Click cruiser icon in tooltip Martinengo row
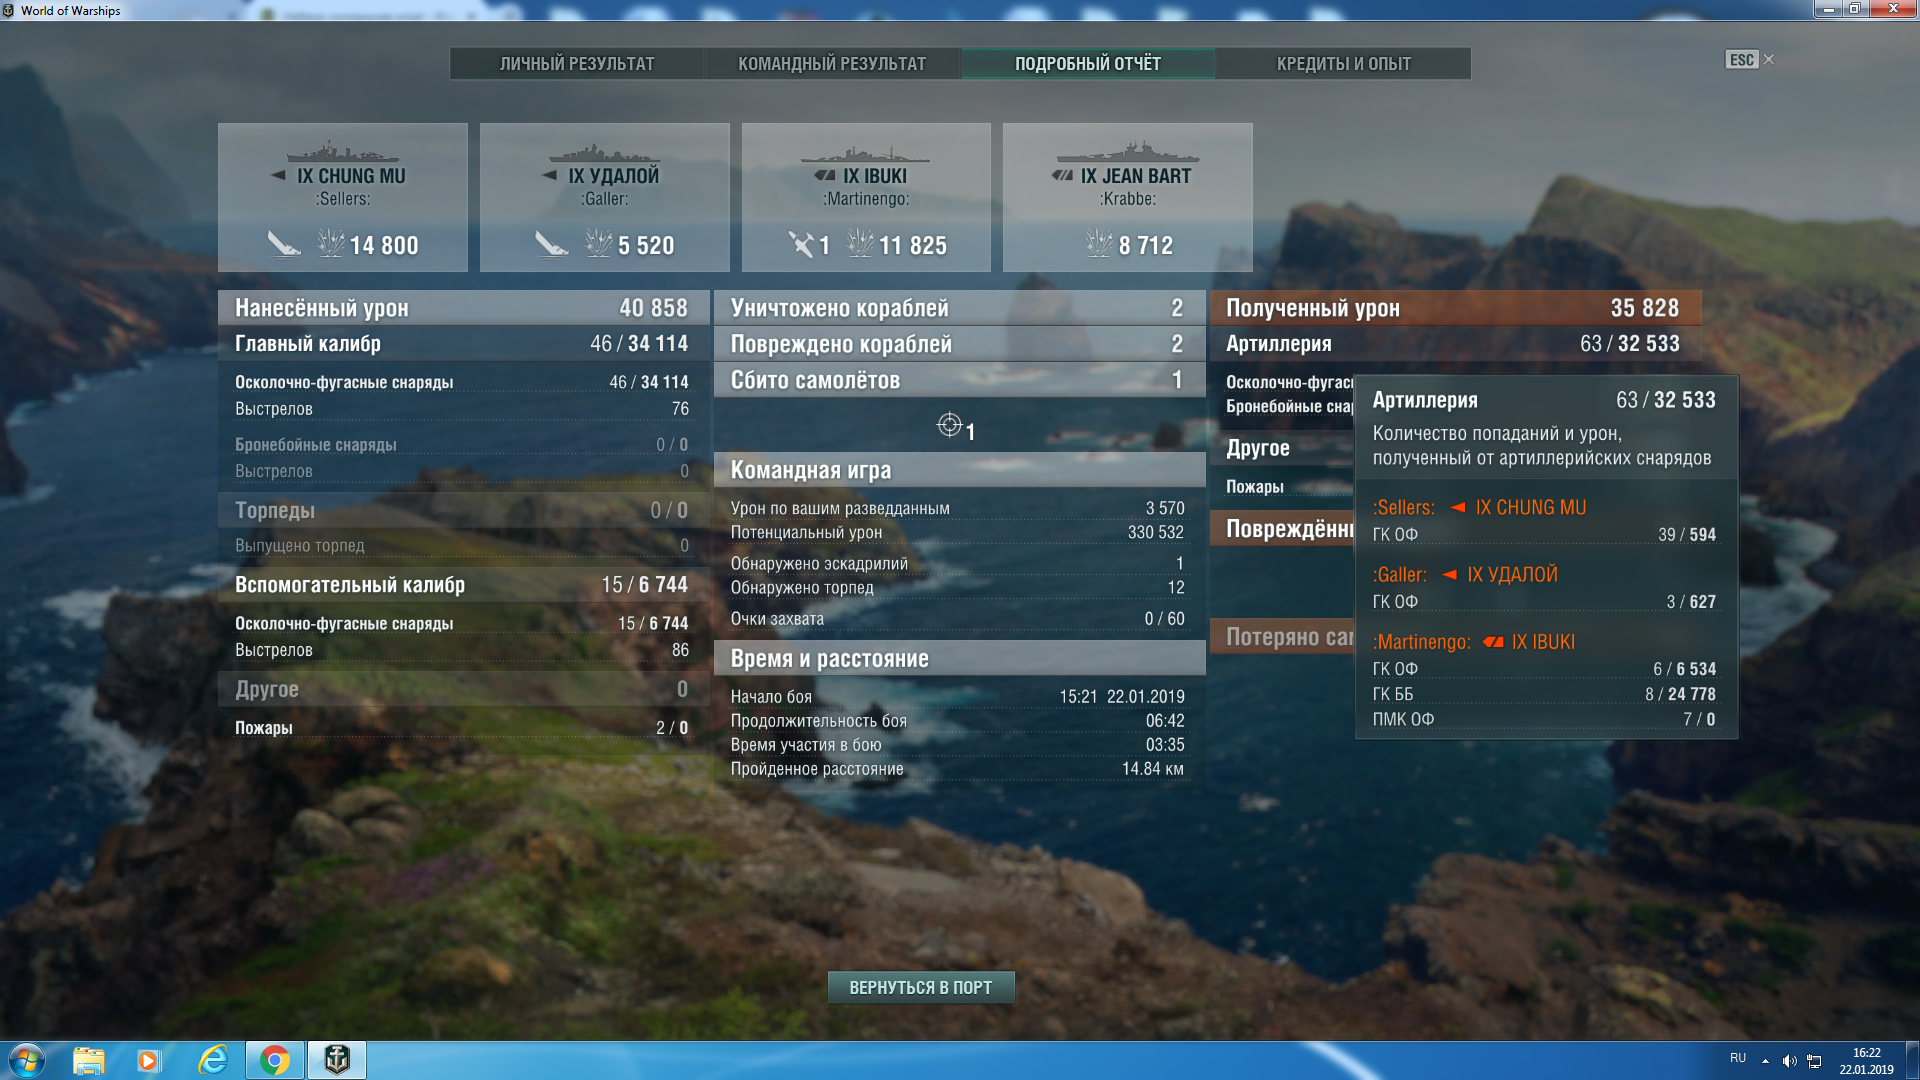The image size is (1920, 1080). pos(1493,642)
